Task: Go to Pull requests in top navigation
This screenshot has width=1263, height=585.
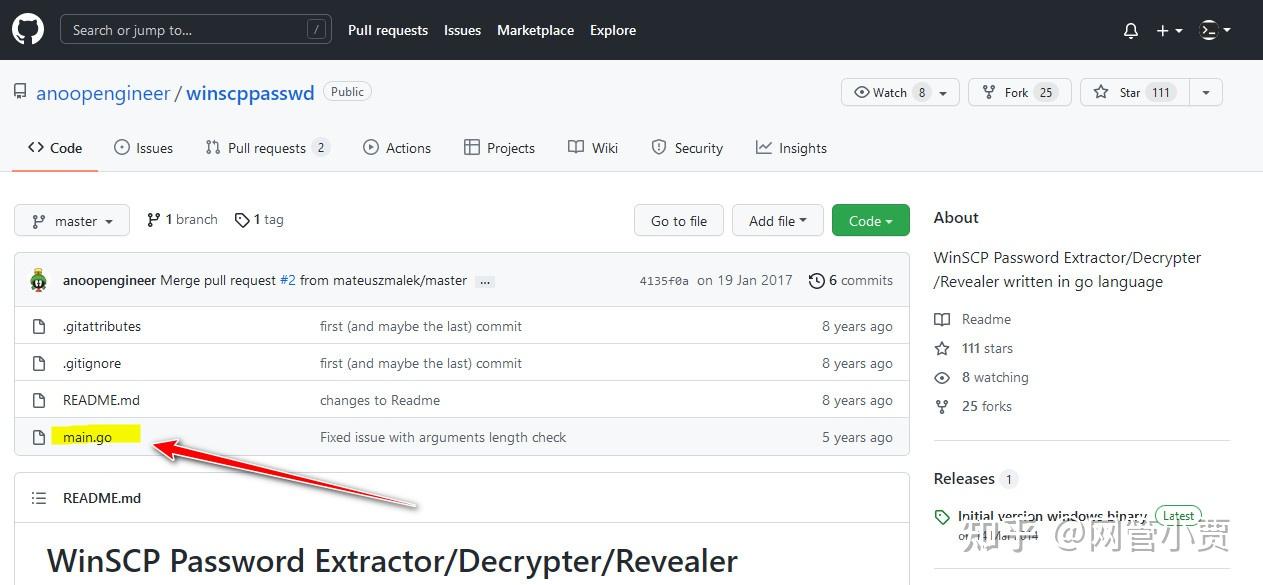Action: tap(388, 30)
